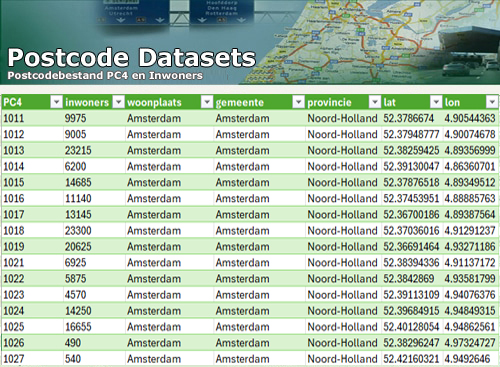Click inwoners value 13145

point(78,214)
